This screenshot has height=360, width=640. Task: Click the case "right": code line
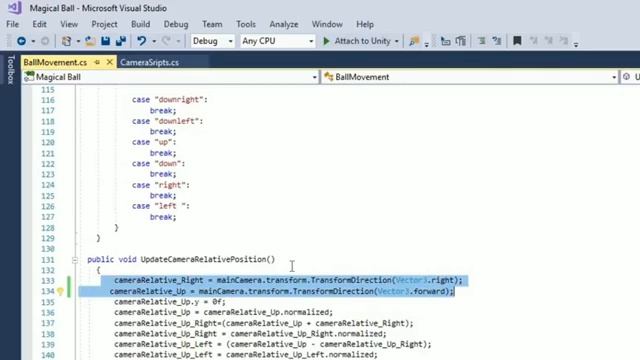[161, 185]
